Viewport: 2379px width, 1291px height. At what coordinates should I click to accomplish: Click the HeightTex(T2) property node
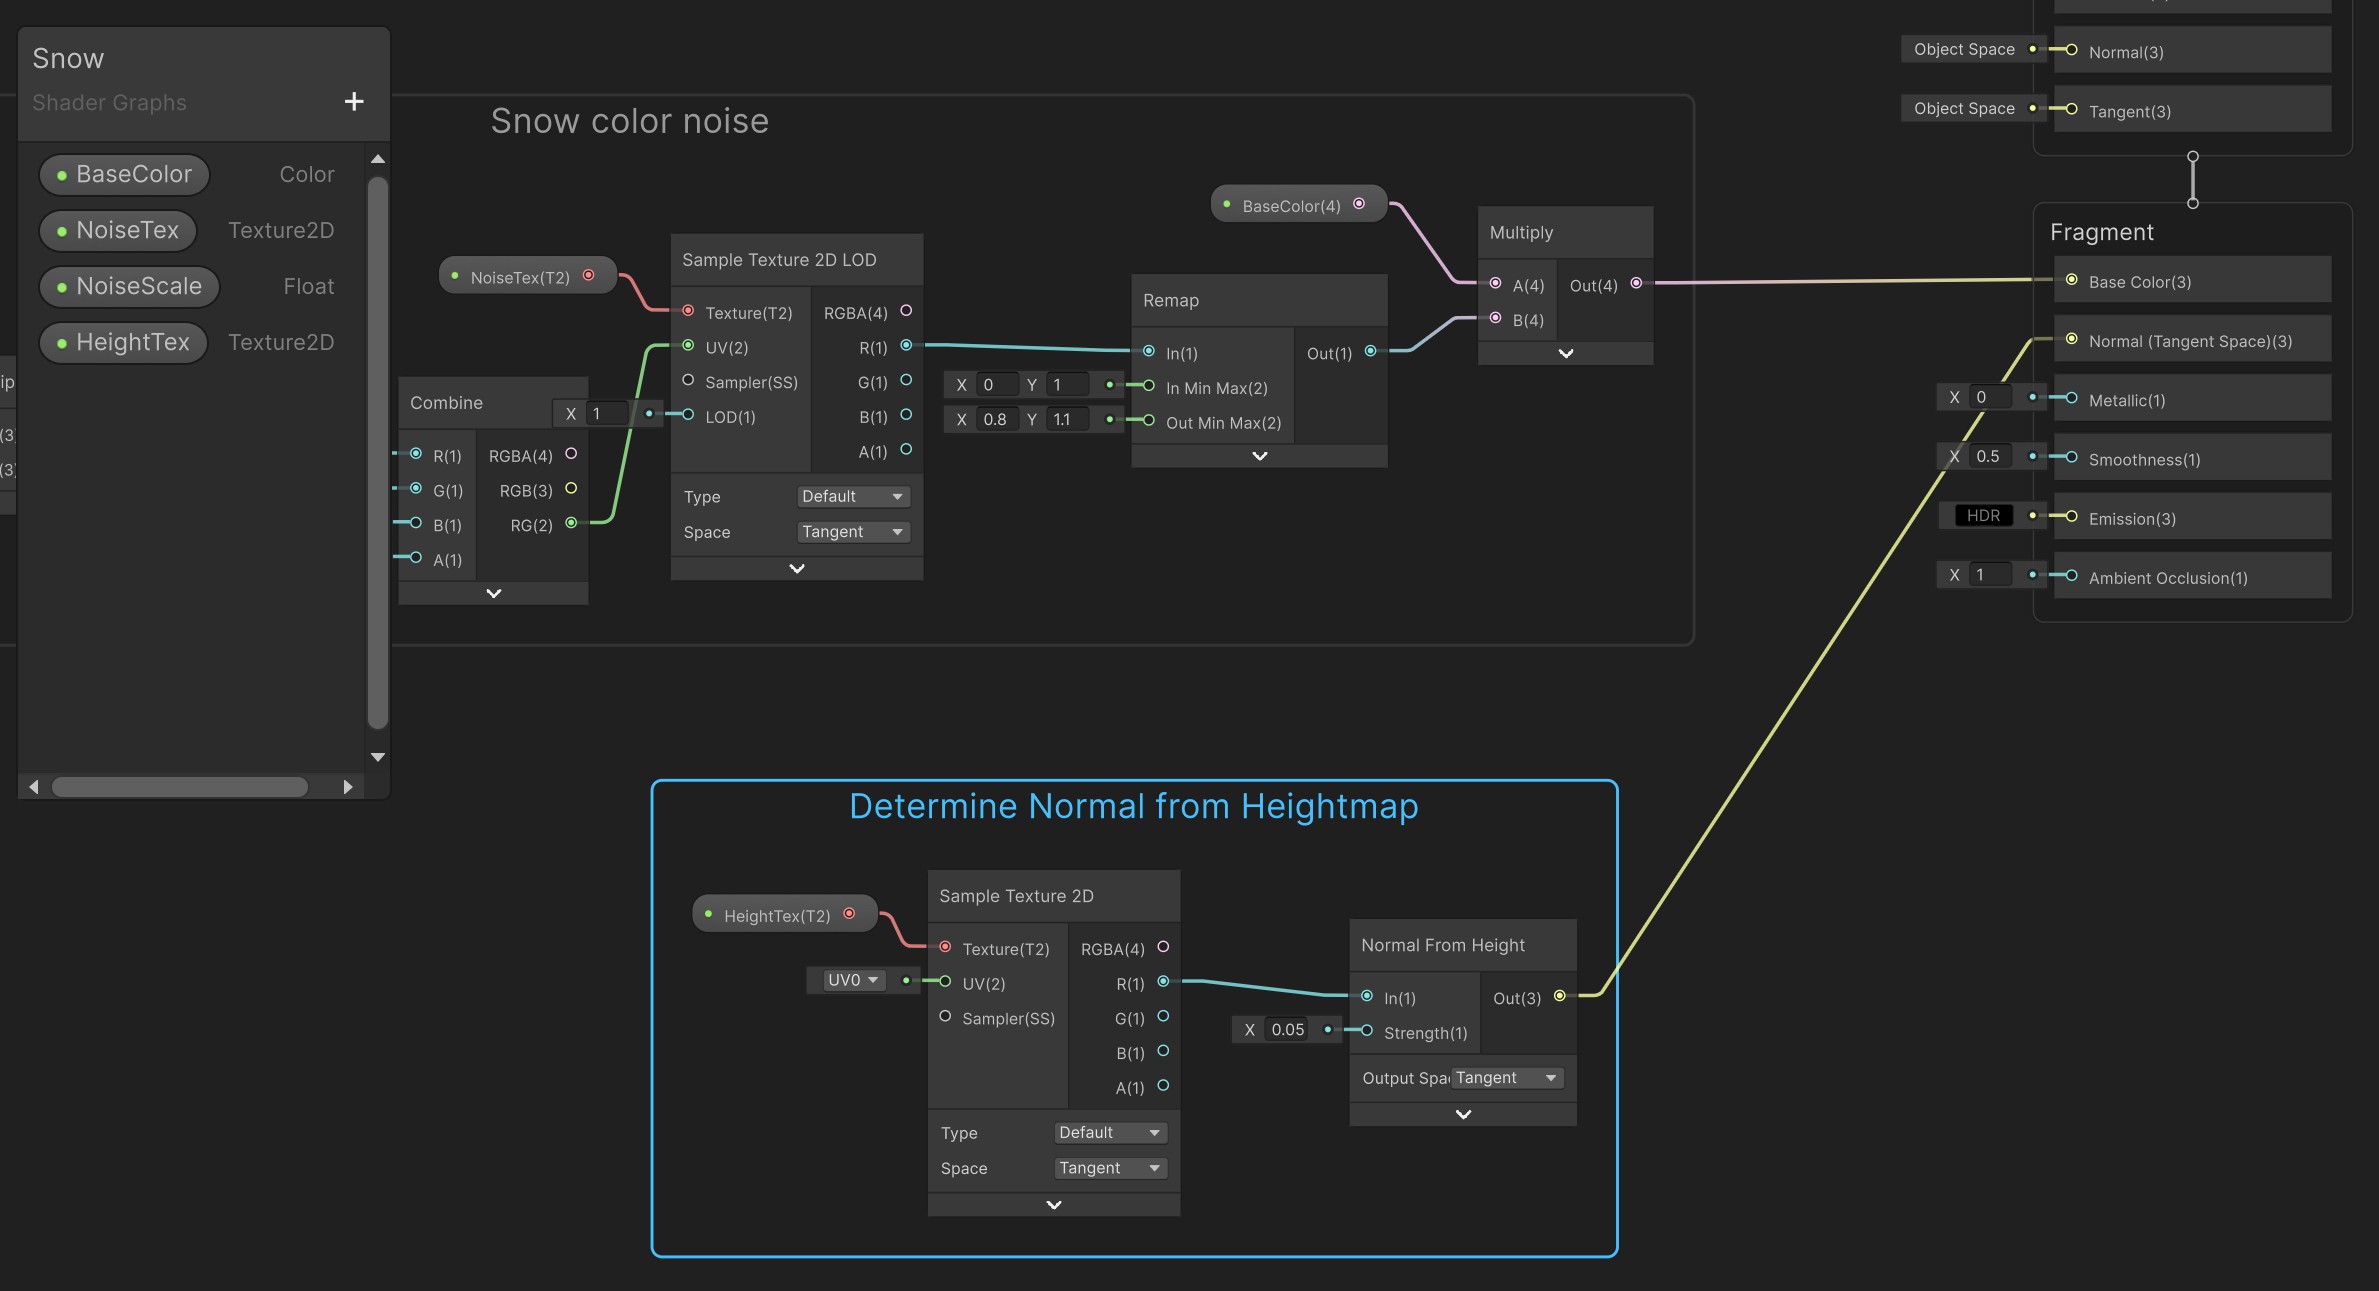[777, 915]
